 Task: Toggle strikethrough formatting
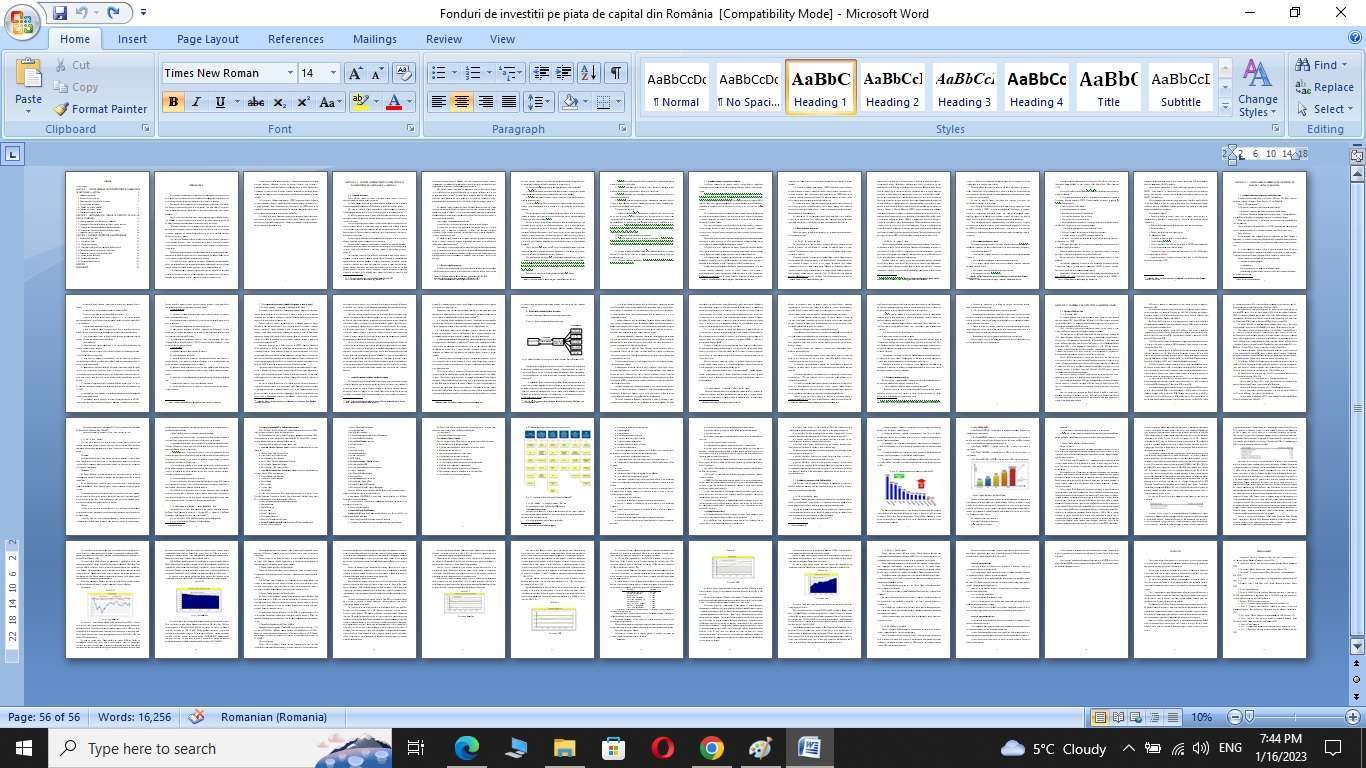click(x=256, y=102)
